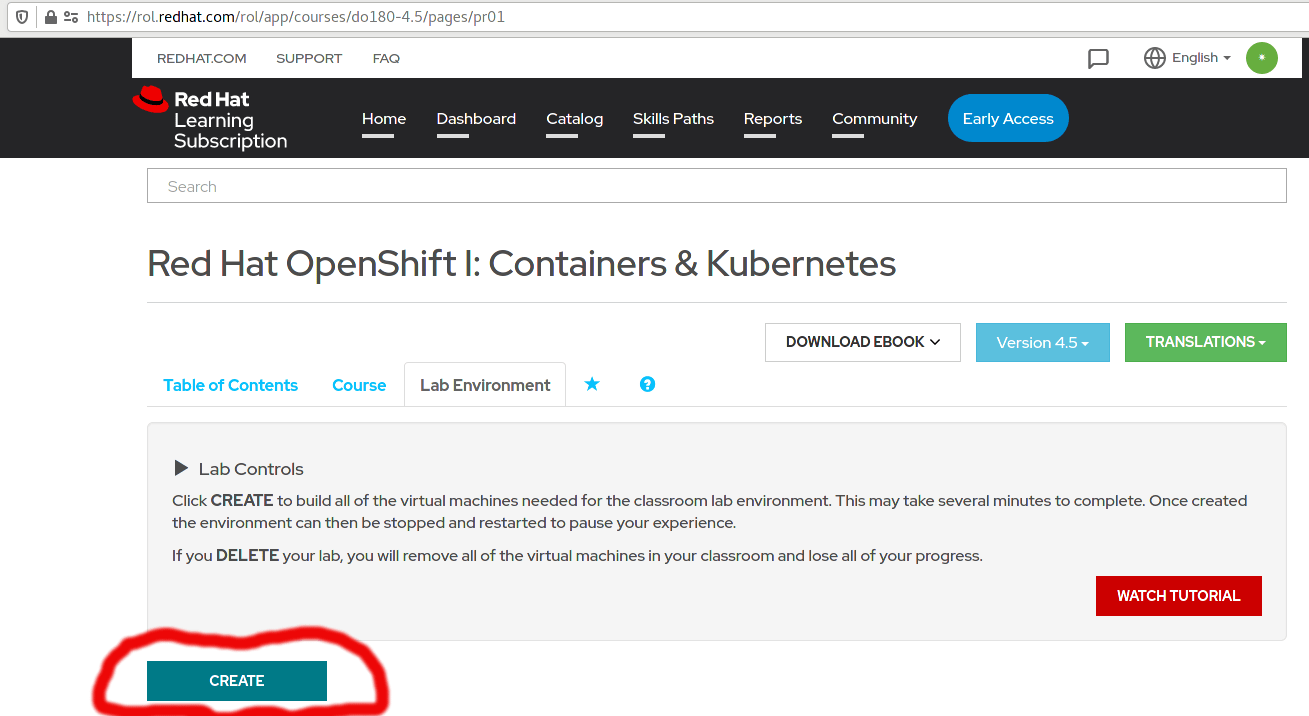Click the shield icon in the address bar
This screenshot has height=716, width=1309.
click(x=21, y=16)
